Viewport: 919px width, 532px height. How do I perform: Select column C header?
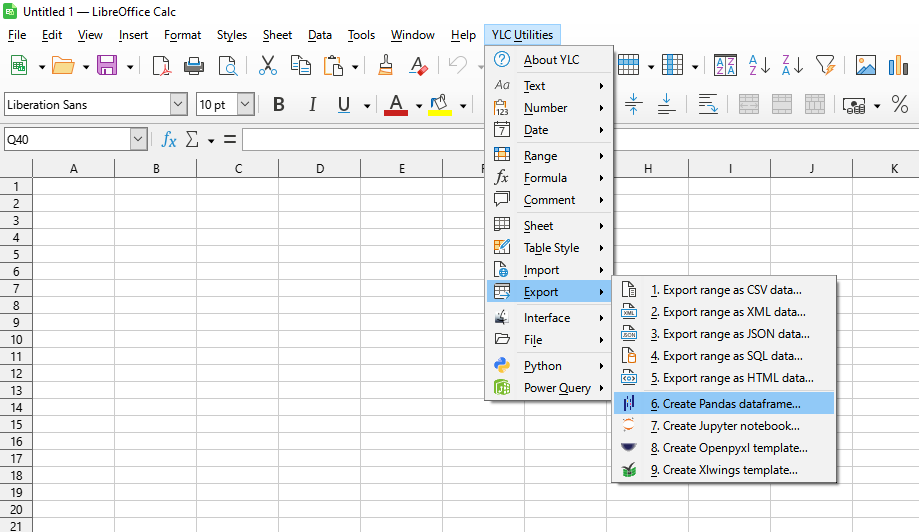point(238,169)
